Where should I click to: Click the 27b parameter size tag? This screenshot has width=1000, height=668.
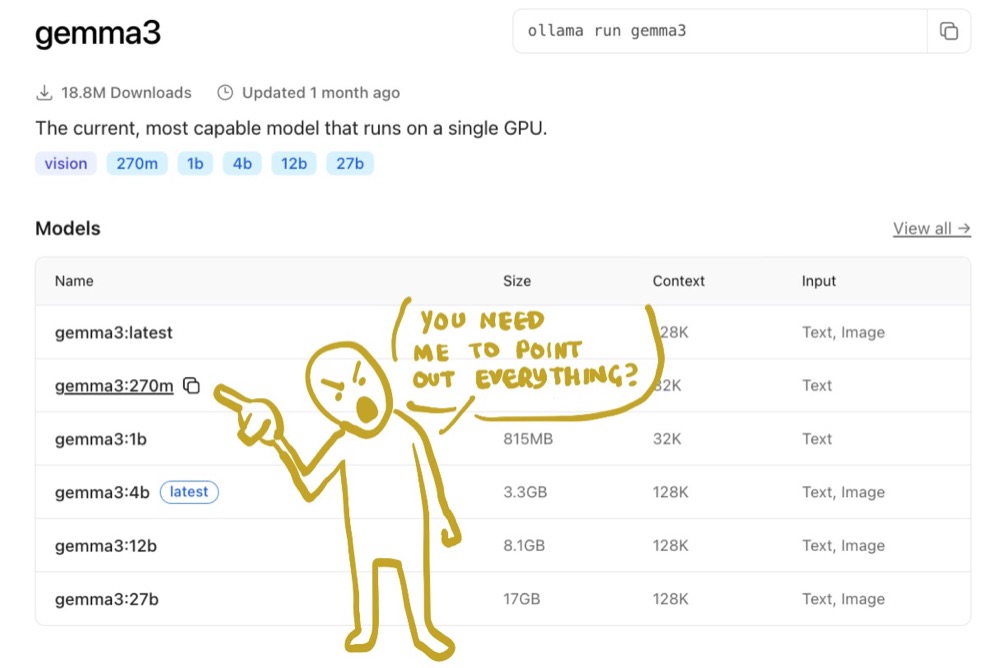pos(350,163)
